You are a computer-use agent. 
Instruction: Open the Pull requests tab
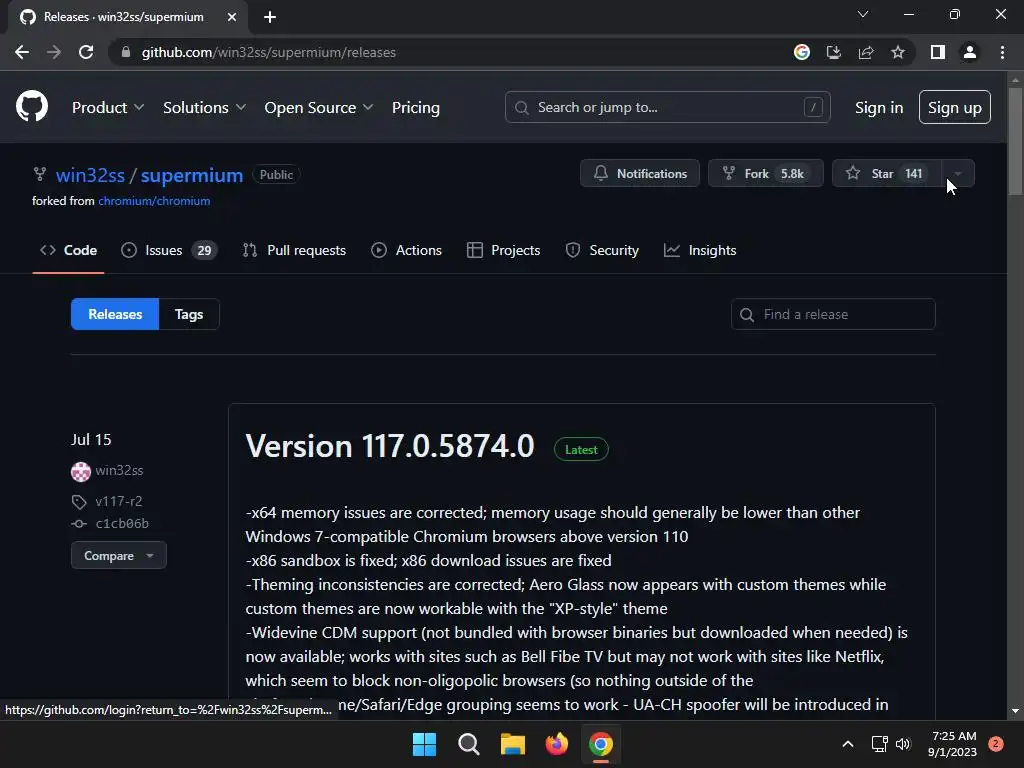[x=294, y=250]
